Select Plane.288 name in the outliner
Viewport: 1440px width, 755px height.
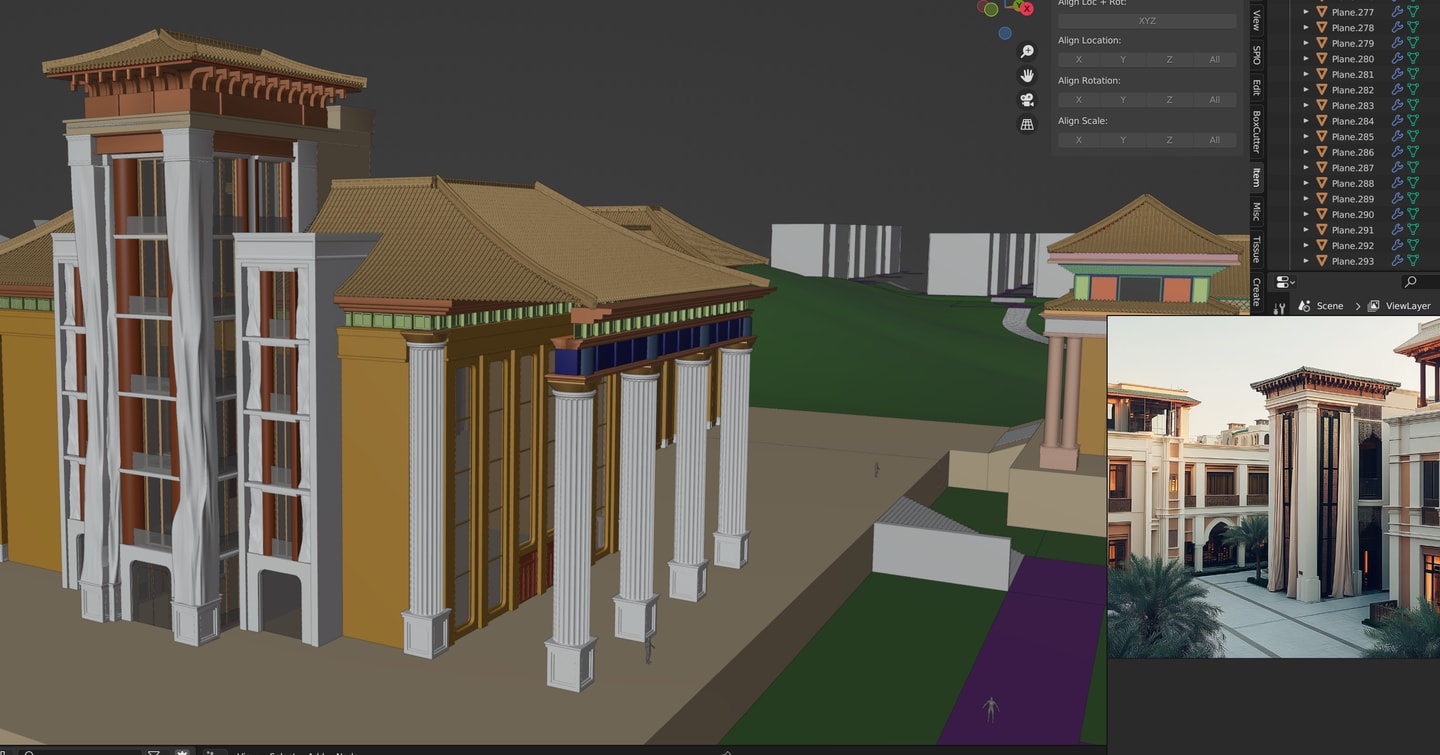[1353, 183]
